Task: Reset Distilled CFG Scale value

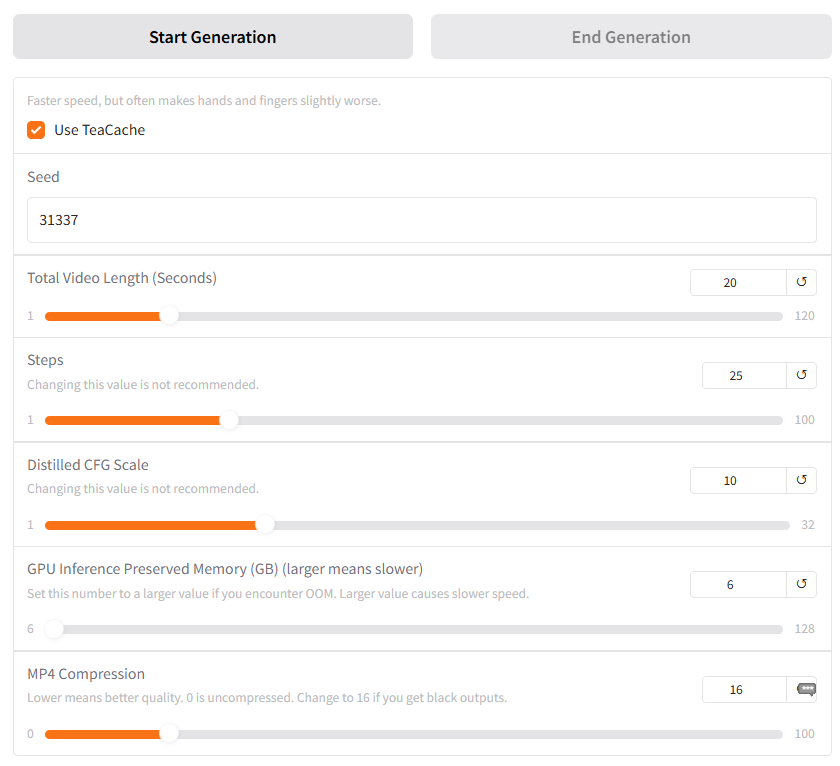Action: pyautogui.click(x=801, y=480)
